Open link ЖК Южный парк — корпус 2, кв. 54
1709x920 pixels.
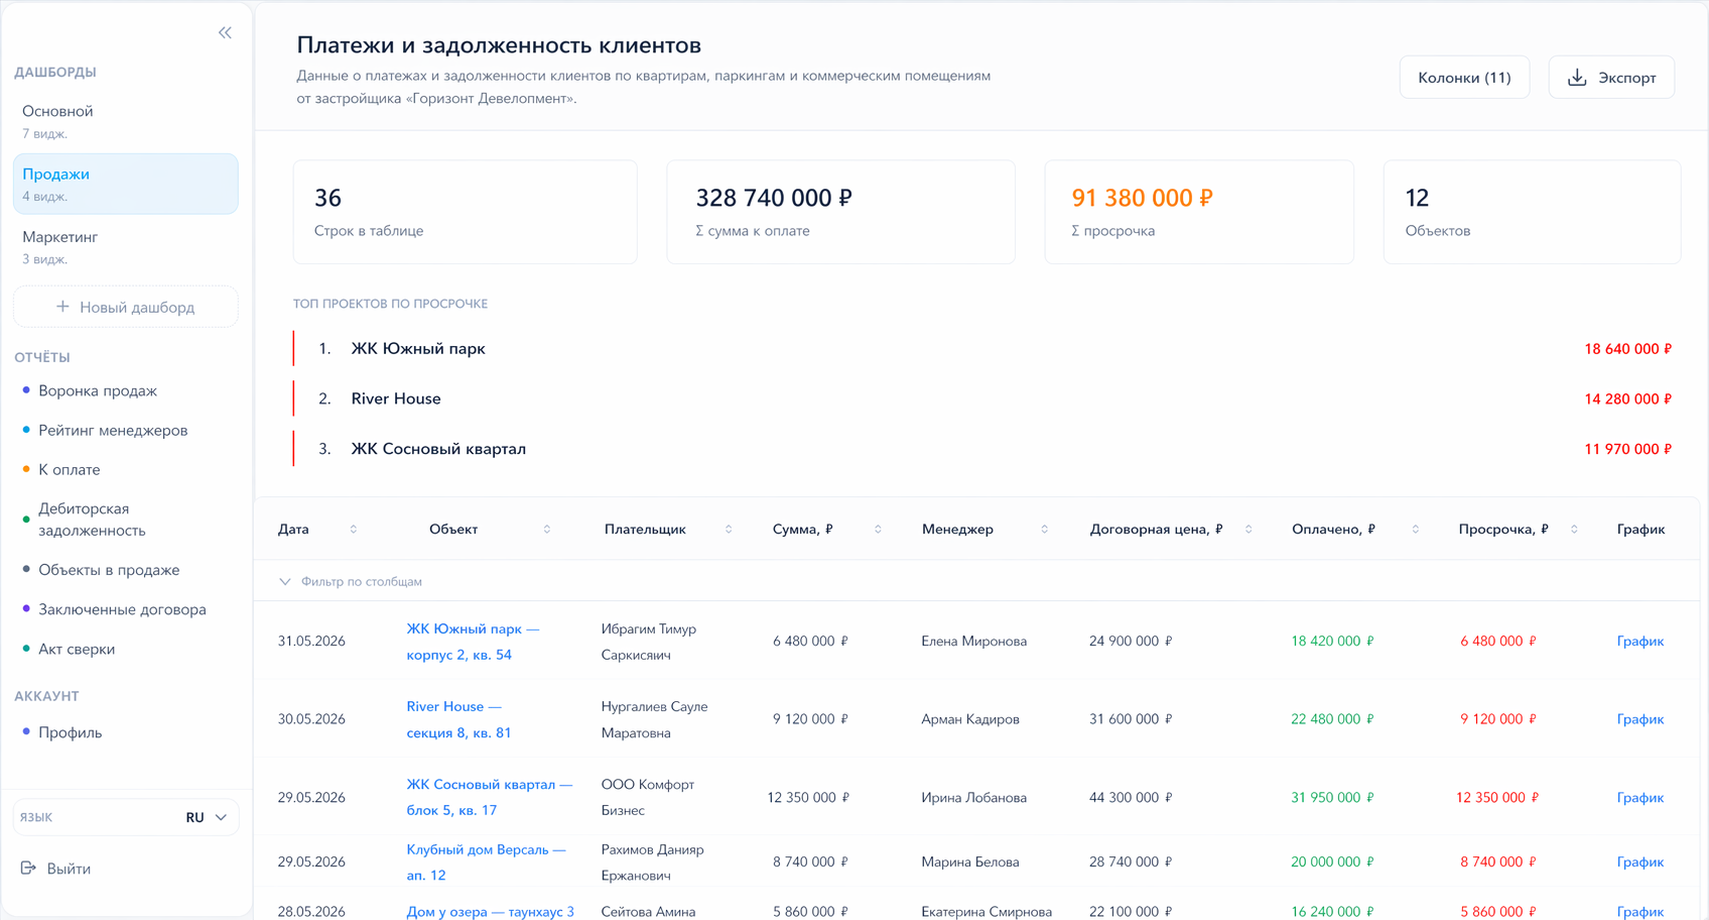pyautogui.click(x=473, y=642)
